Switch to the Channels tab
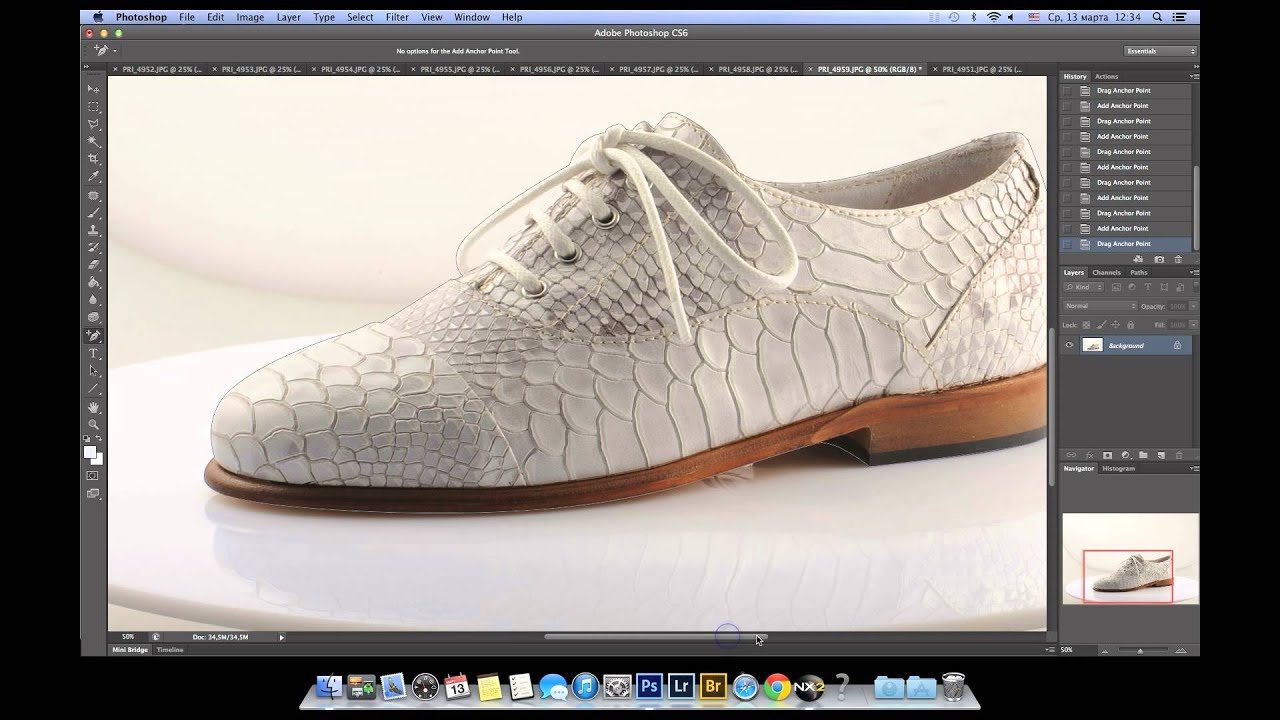This screenshot has height=720, width=1280. click(x=1106, y=272)
